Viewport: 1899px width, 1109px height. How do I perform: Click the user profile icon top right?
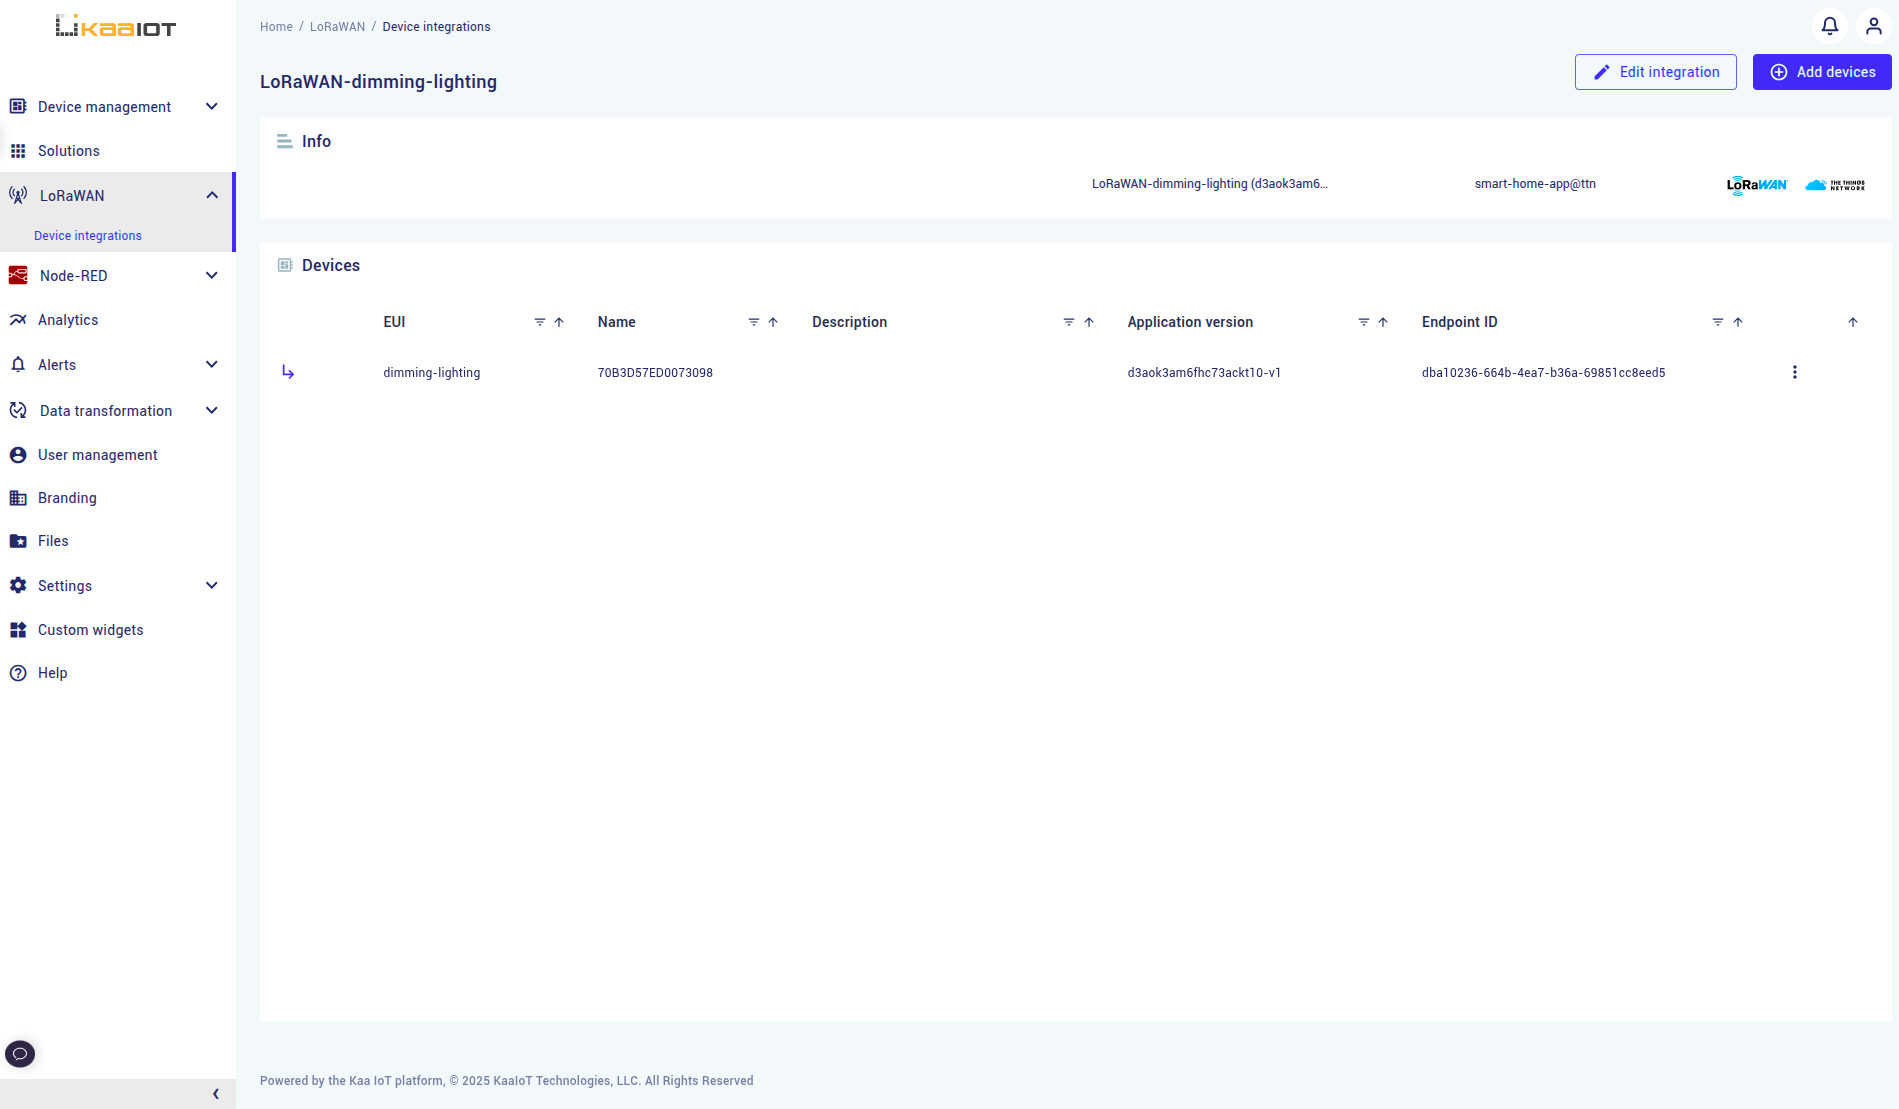1873,26
